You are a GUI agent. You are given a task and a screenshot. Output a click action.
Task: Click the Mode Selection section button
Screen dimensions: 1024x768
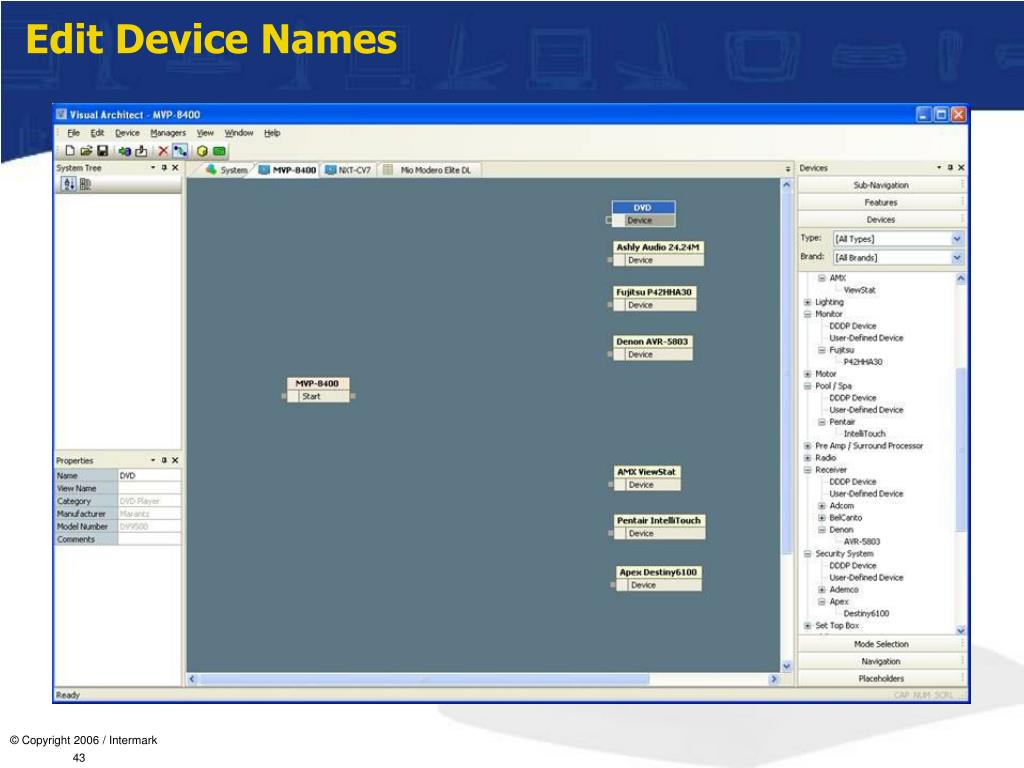click(881, 645)
